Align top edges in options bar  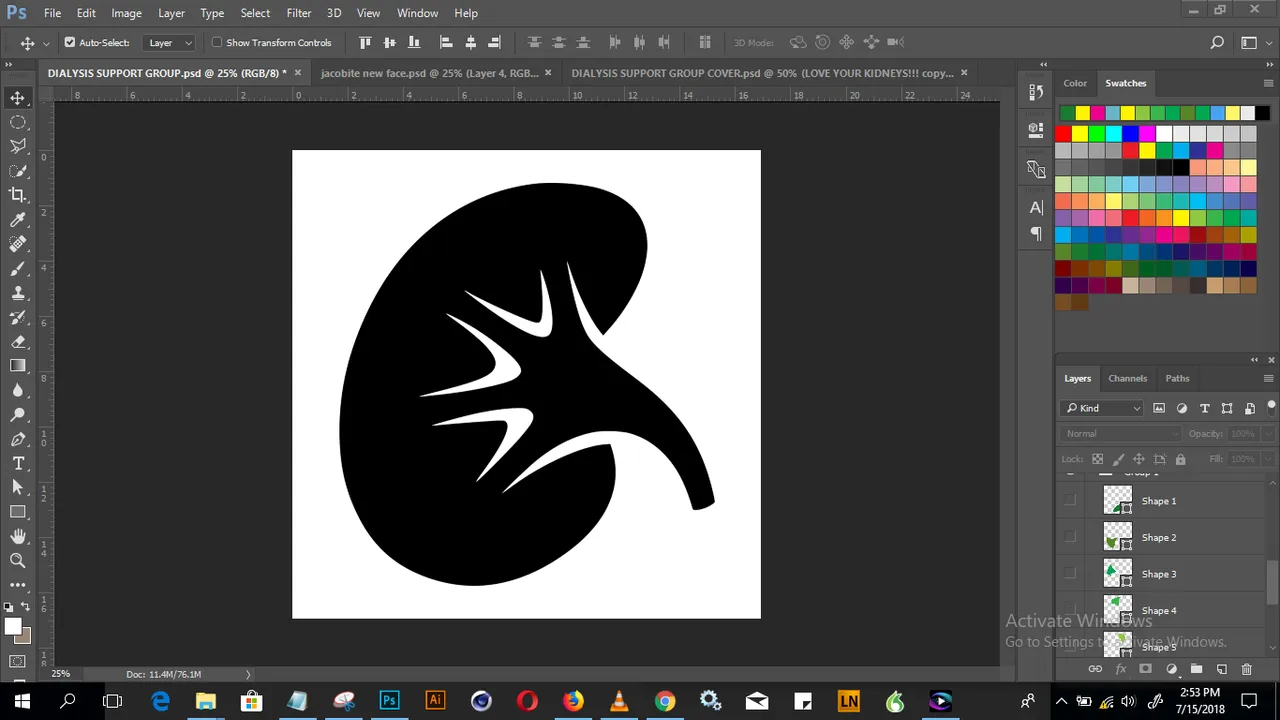click(365, 42)
